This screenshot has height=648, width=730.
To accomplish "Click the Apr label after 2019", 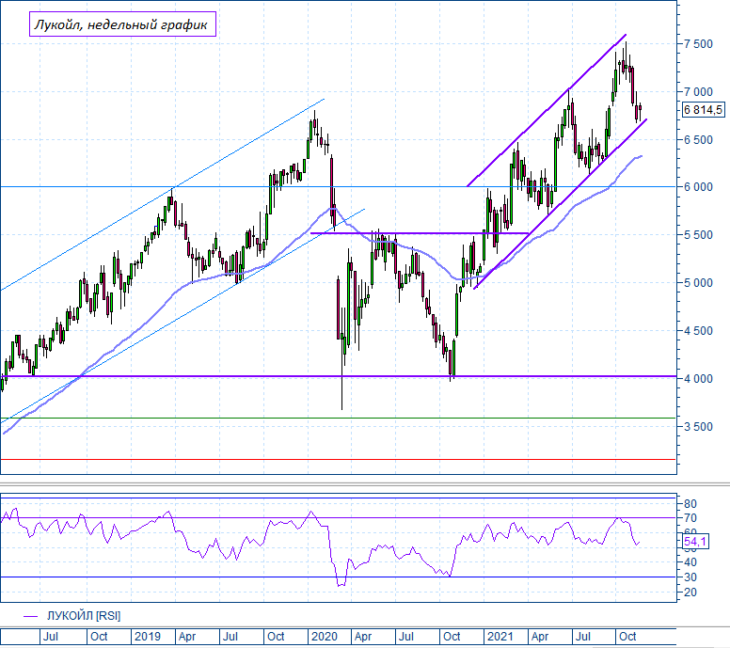I will pyautogui.click(x=187, y=636).
